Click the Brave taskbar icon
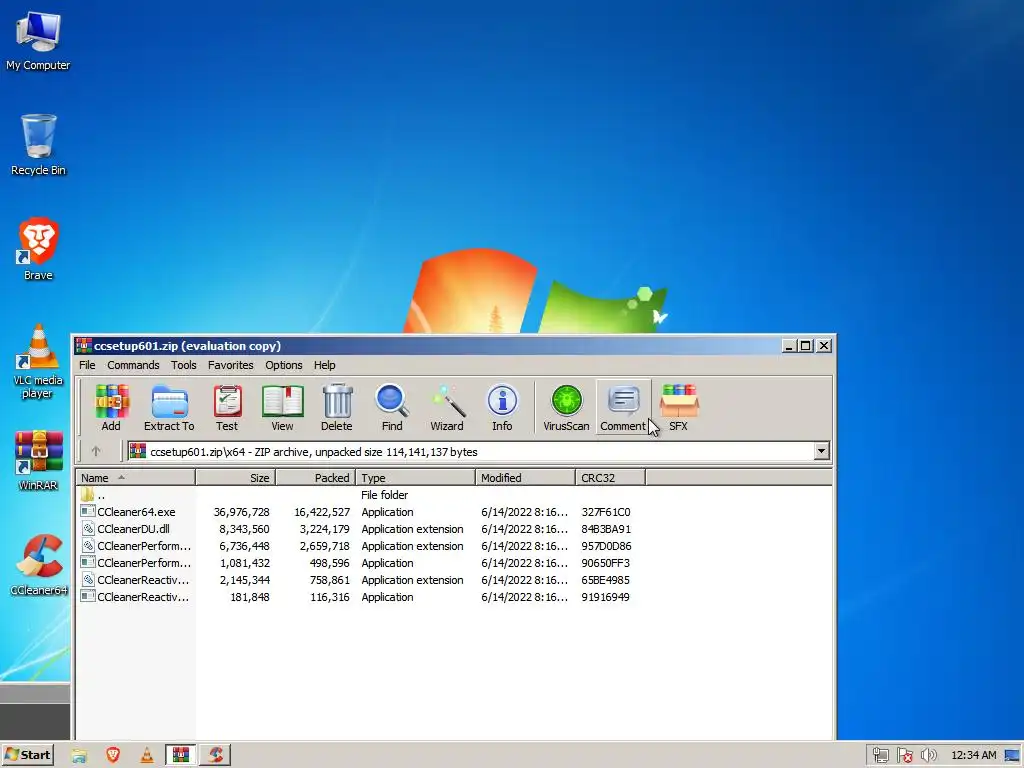 pyautogui.click(x=113, y=755)
